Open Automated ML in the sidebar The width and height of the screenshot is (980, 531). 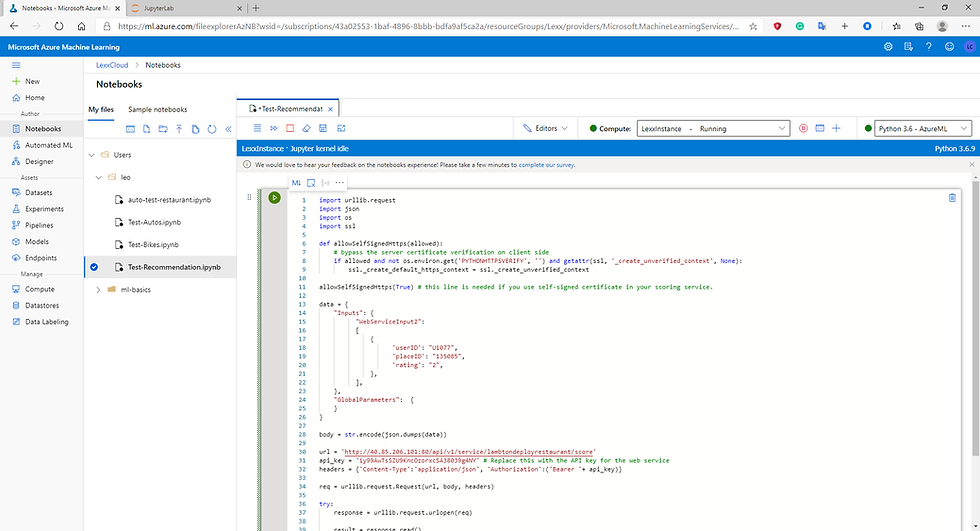(x=49, y=145)
